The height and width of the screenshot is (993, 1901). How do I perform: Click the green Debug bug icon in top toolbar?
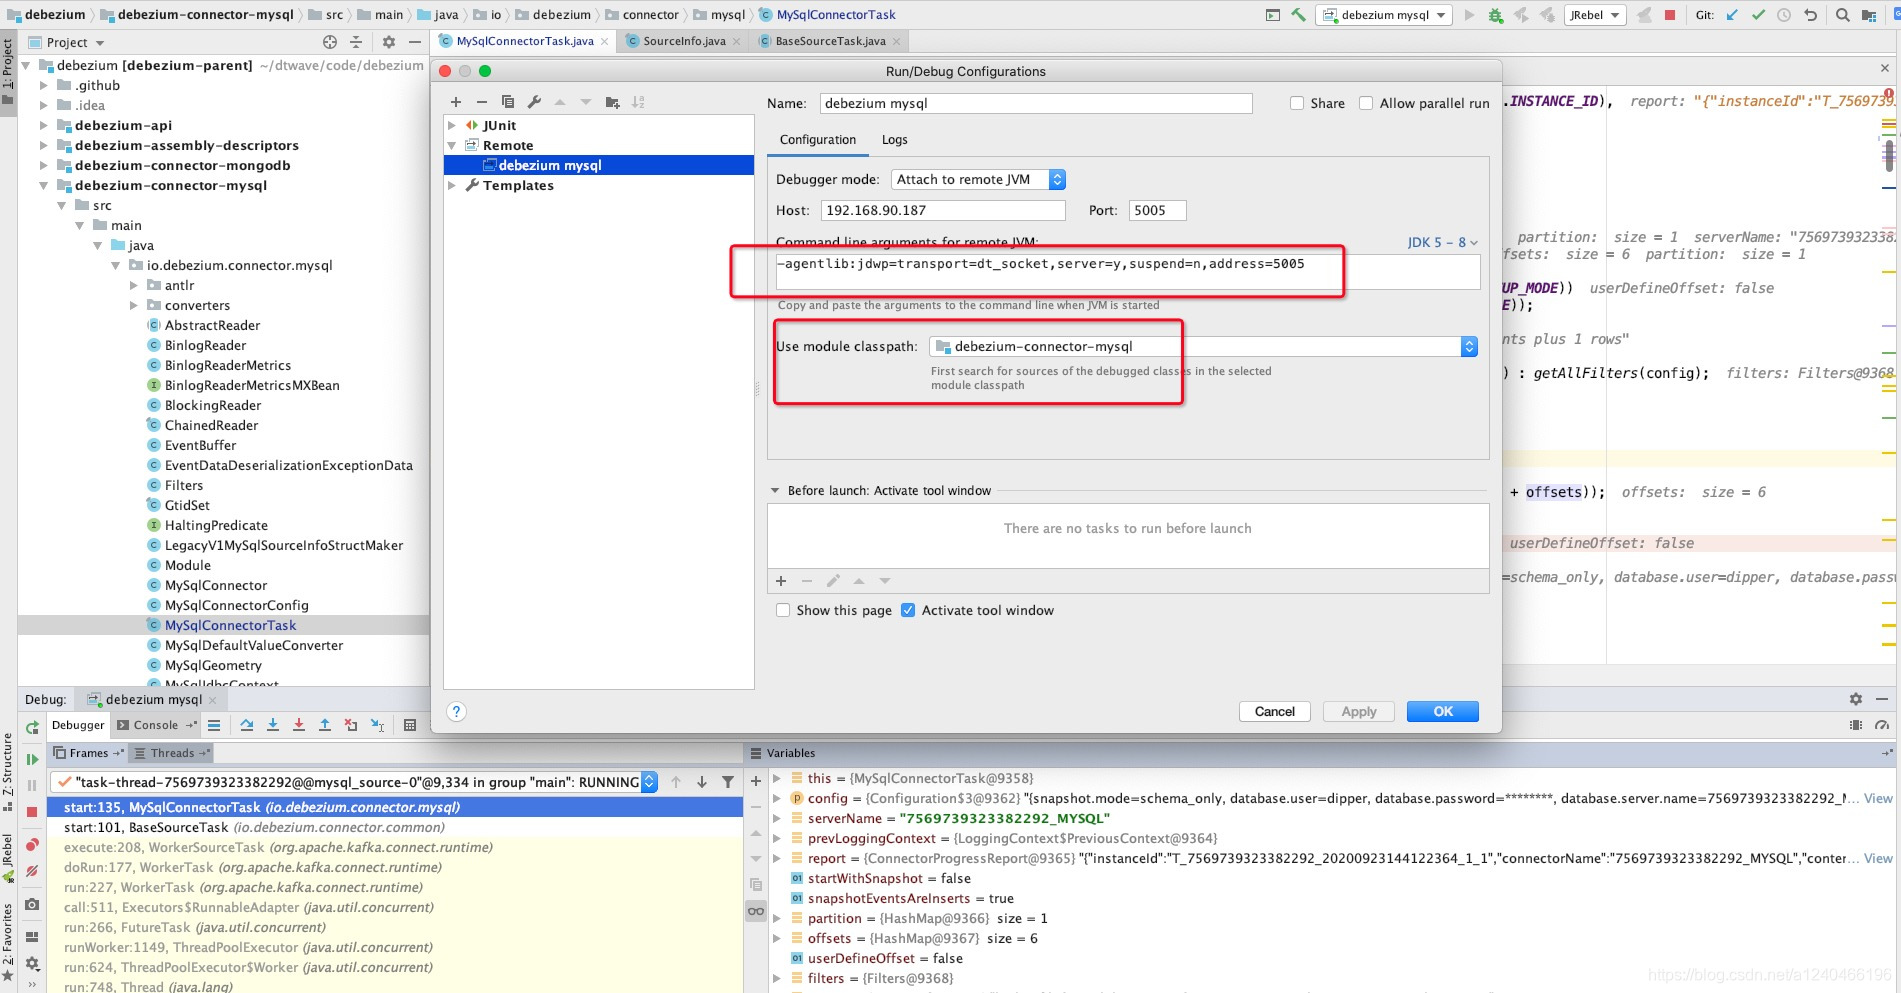(x=1495, y=15)
